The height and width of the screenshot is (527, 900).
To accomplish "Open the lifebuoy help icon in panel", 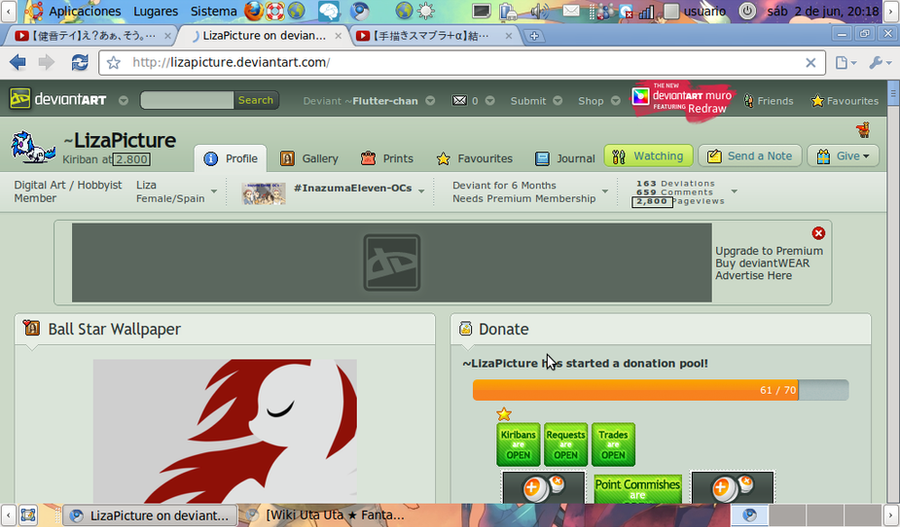I will 275,11.
